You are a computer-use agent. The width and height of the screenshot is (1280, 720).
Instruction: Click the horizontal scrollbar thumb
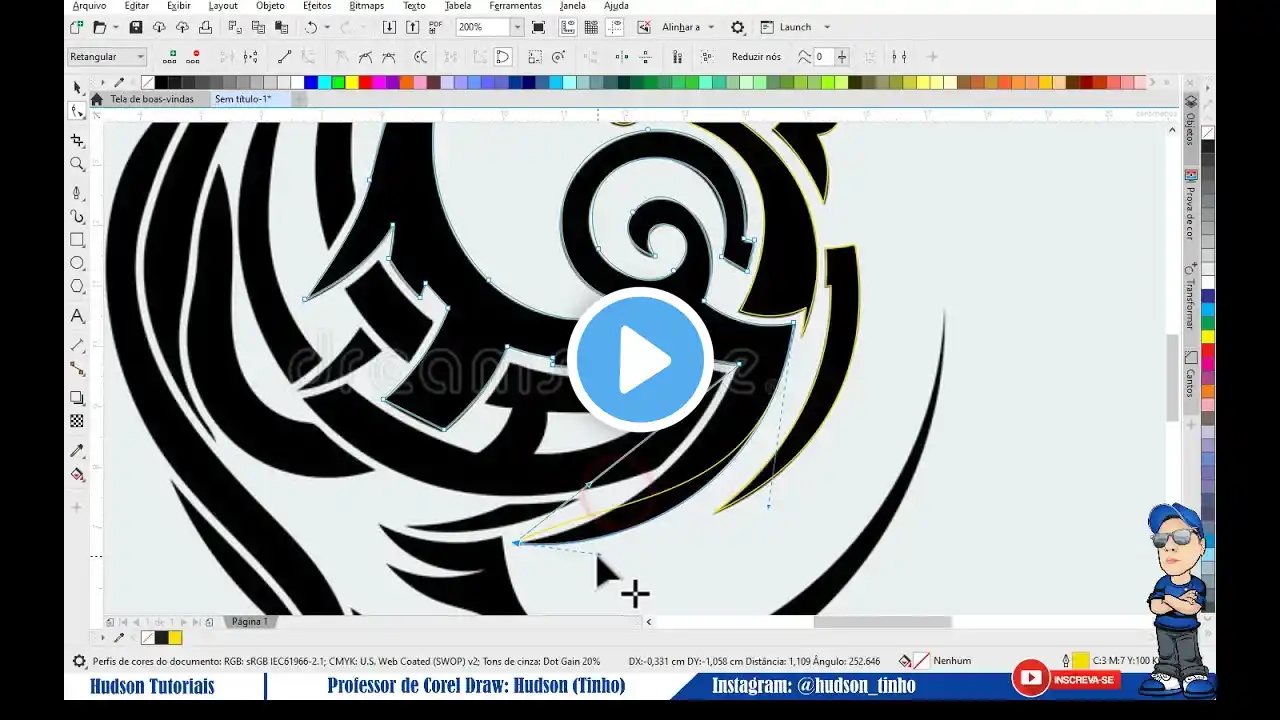pyautogui.click(x=882, y=622)
